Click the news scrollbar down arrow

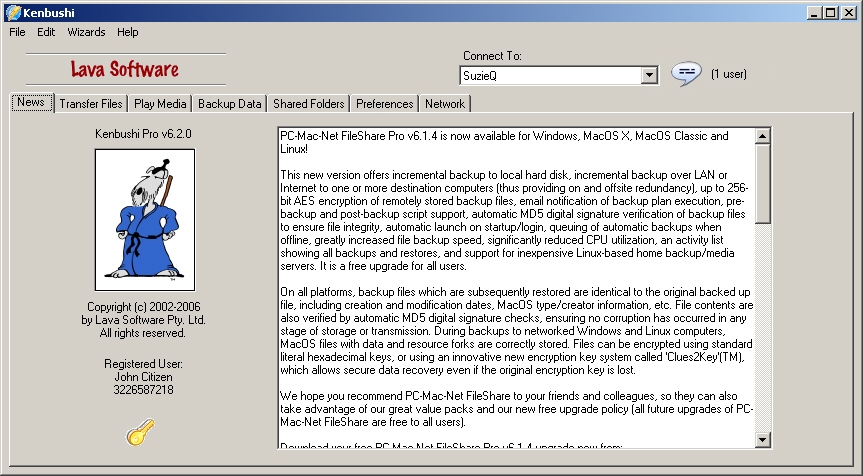(x=762, y=439)
